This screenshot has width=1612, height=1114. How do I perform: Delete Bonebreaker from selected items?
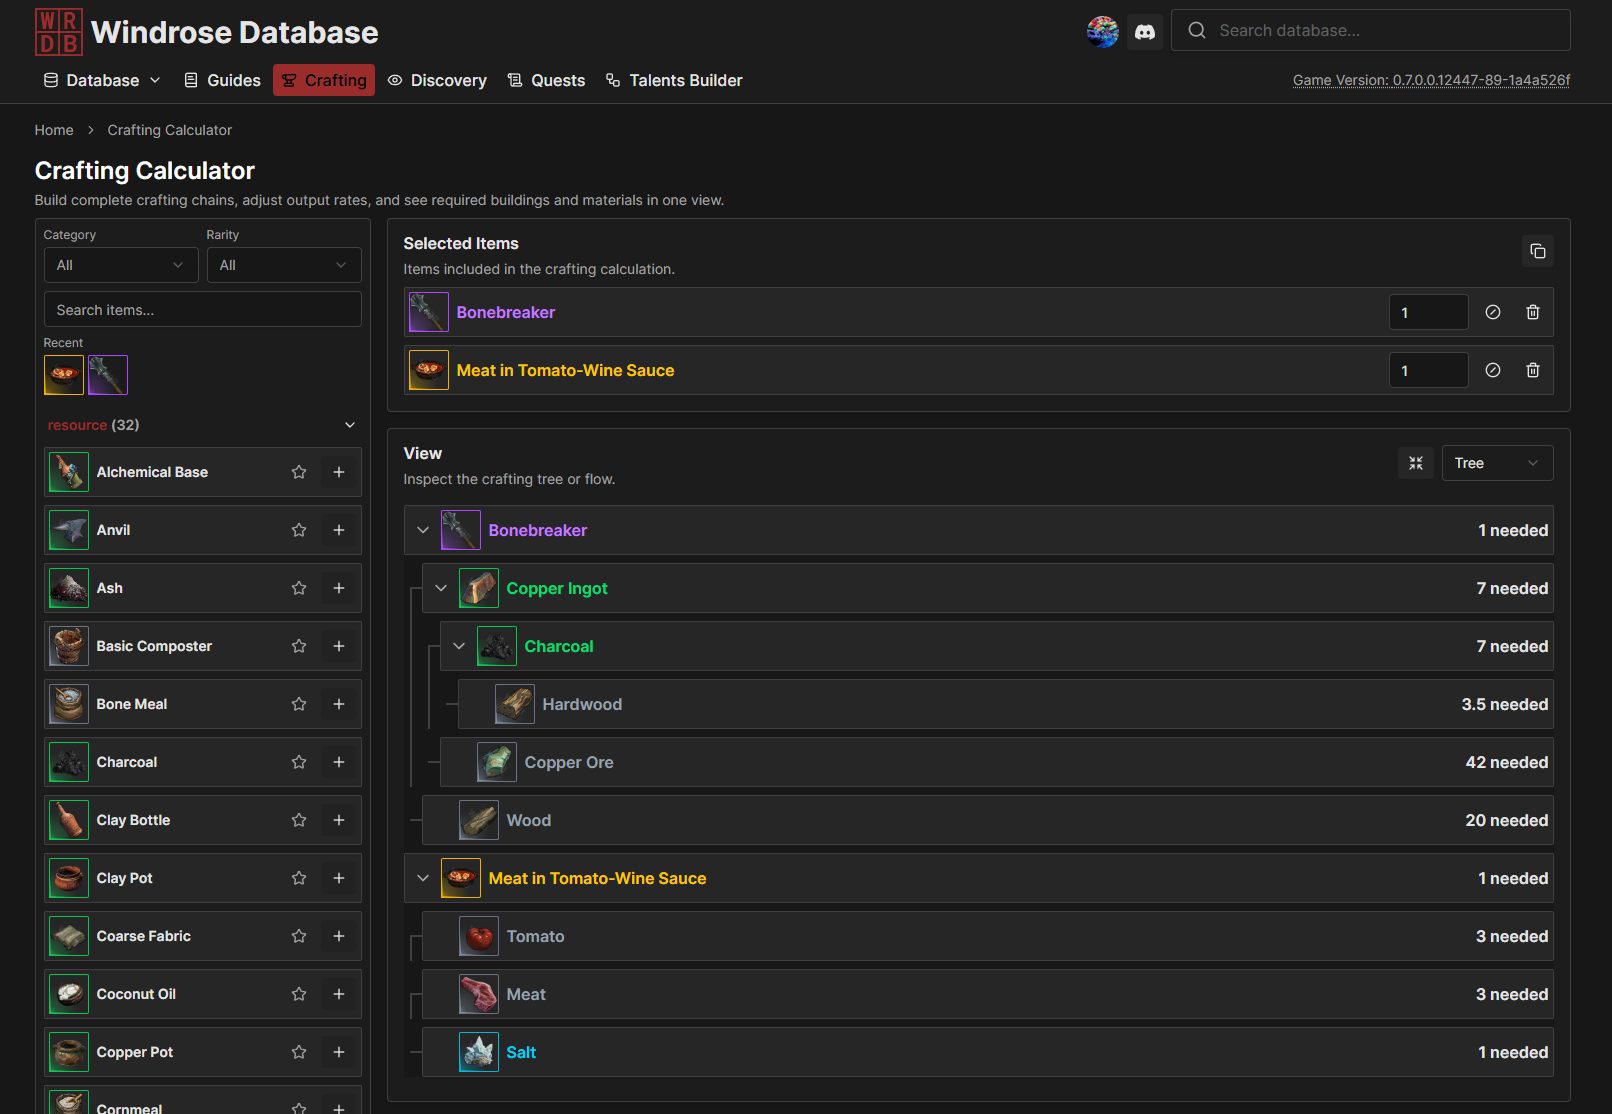[1533, 311]
